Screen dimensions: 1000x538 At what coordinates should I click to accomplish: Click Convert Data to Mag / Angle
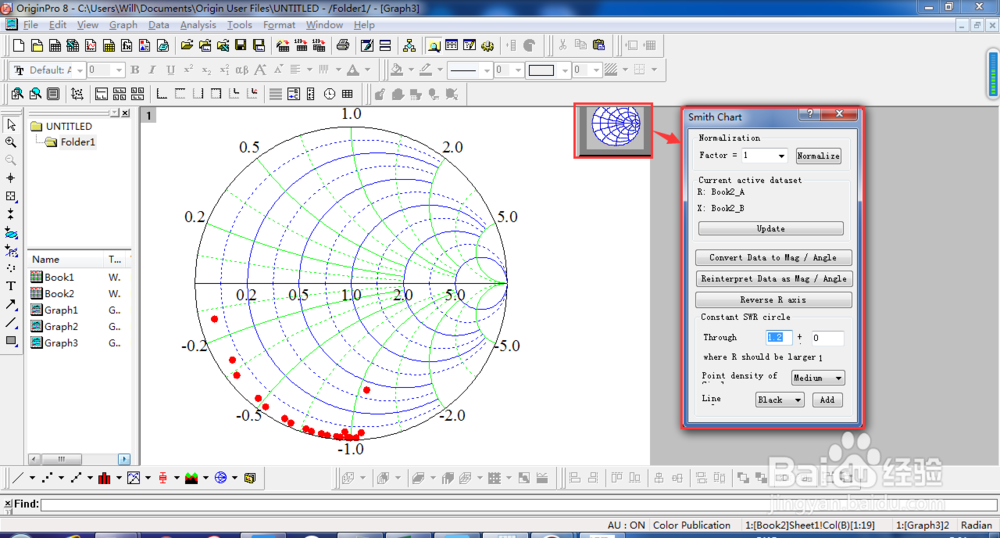[773, 258]
